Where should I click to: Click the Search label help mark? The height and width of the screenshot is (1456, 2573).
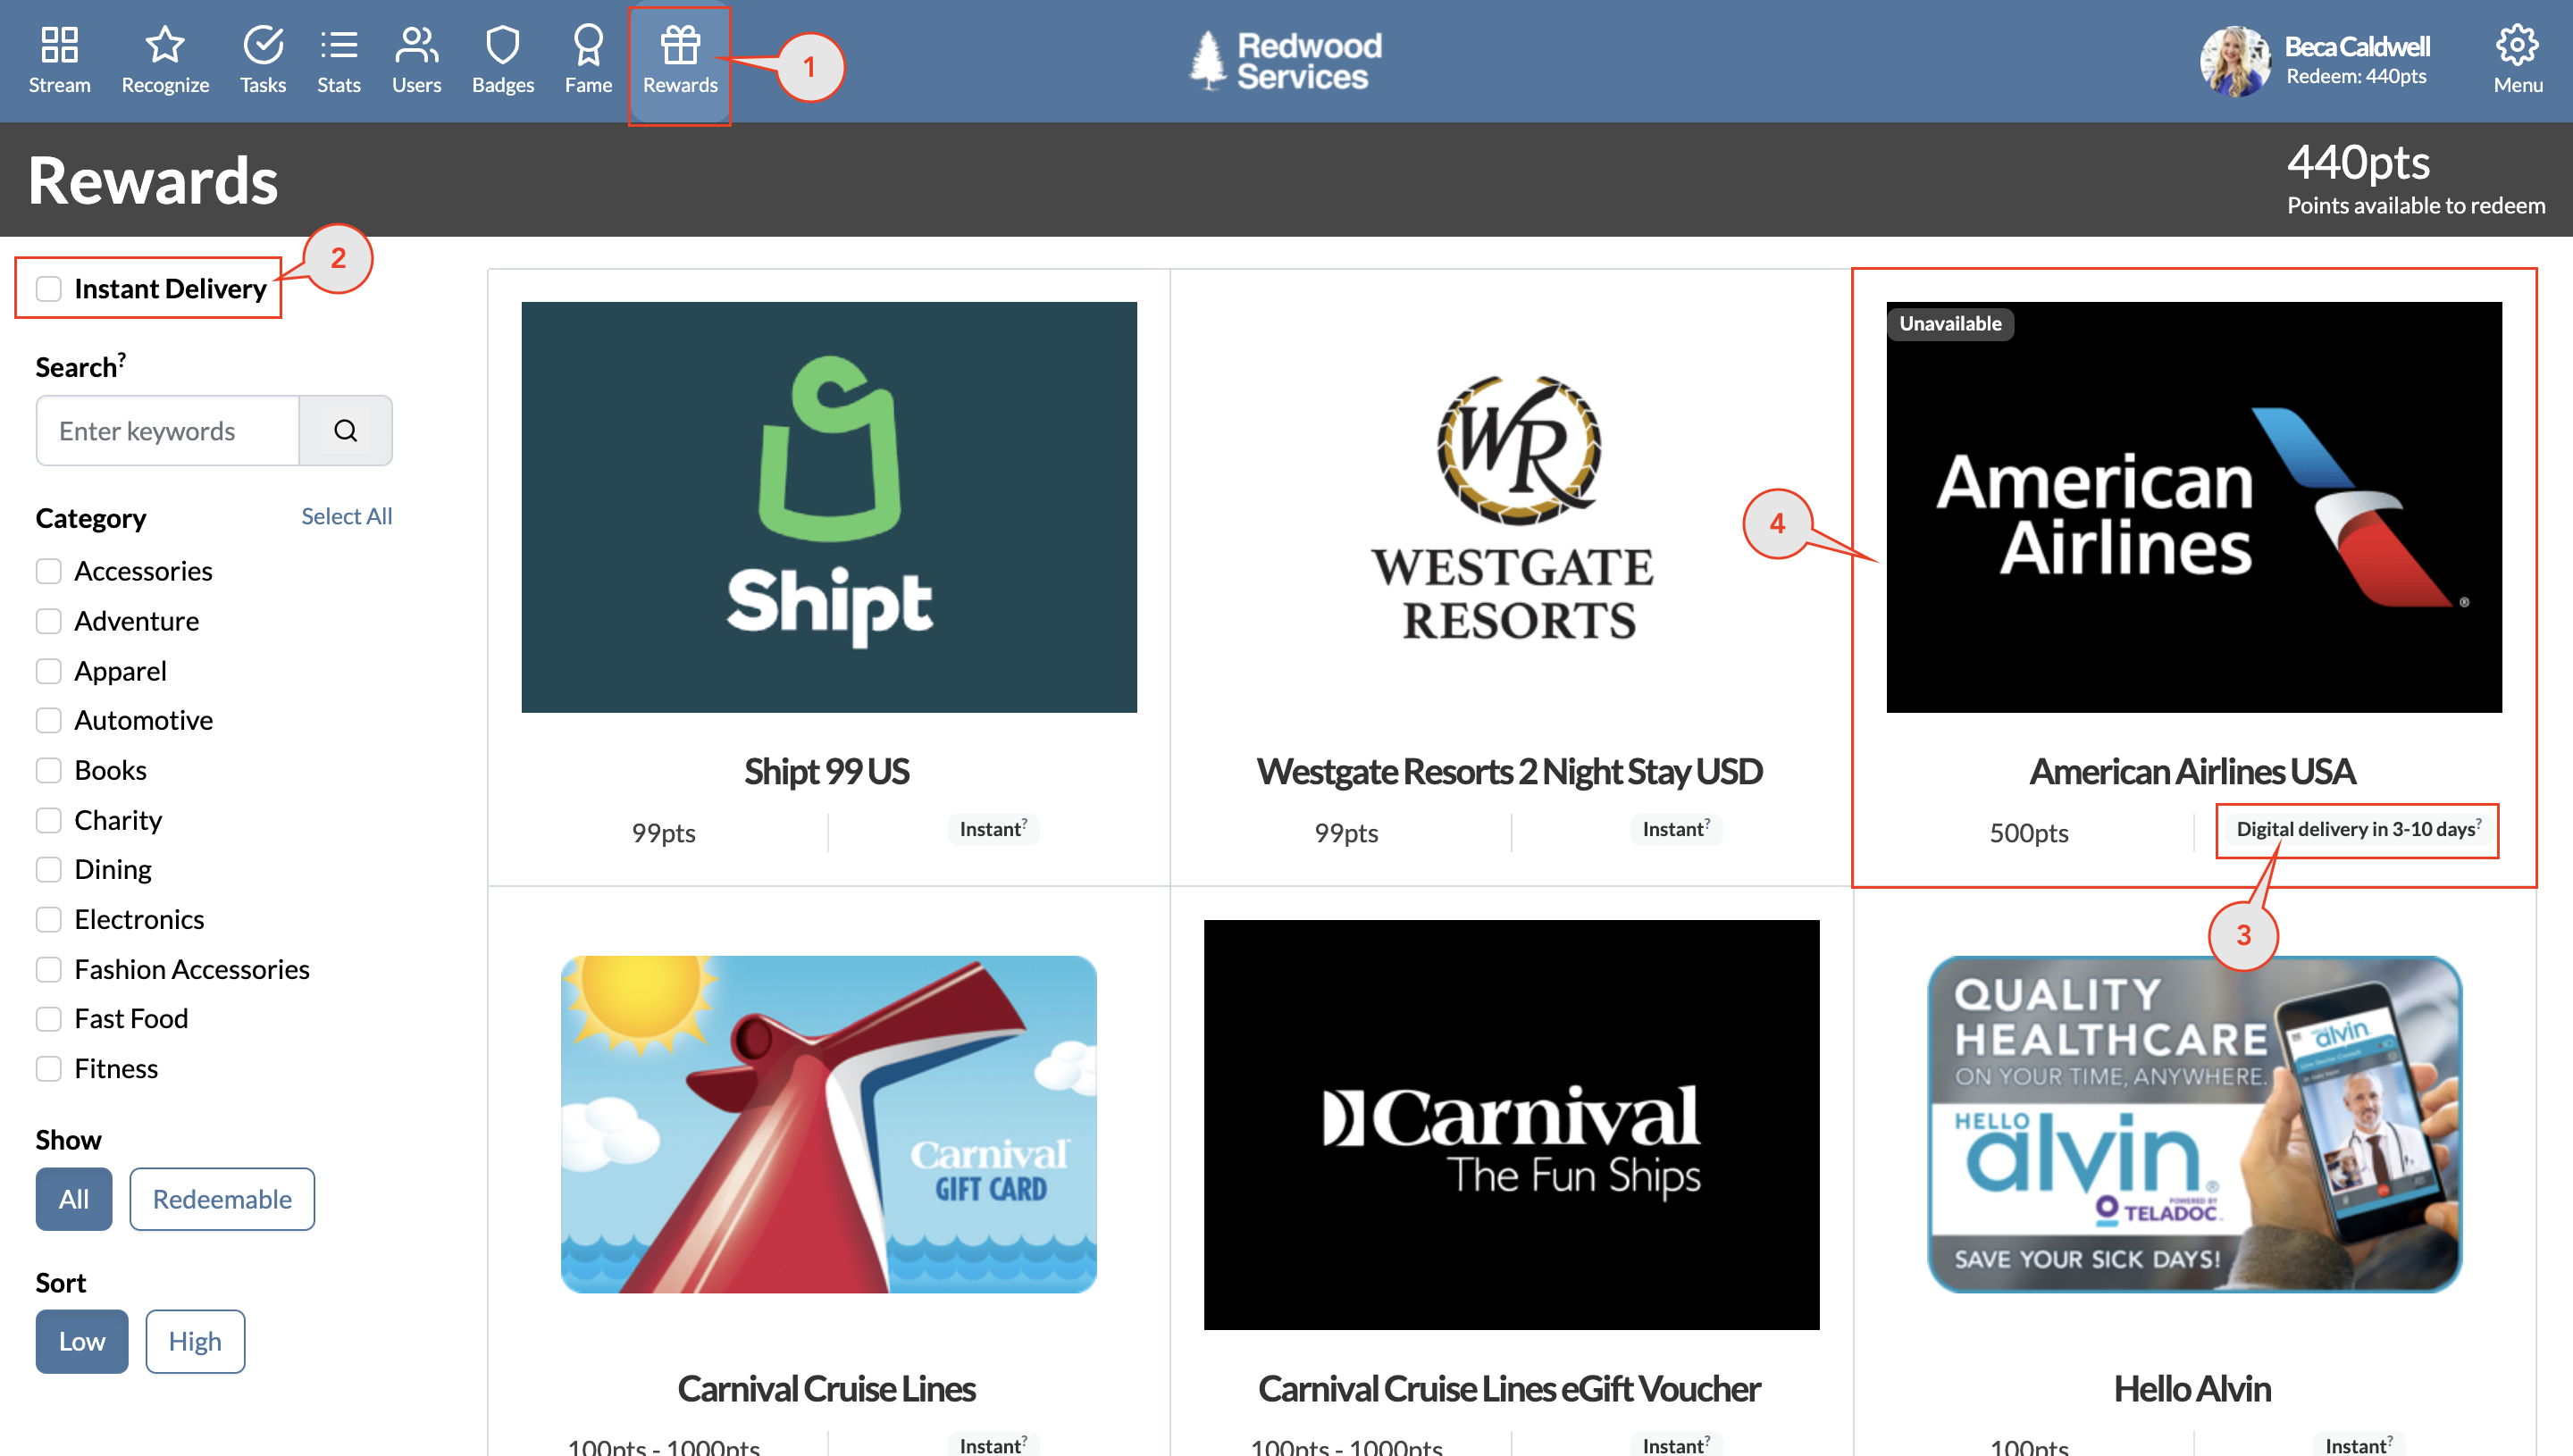pyautogui.click(x=122, y=358)
